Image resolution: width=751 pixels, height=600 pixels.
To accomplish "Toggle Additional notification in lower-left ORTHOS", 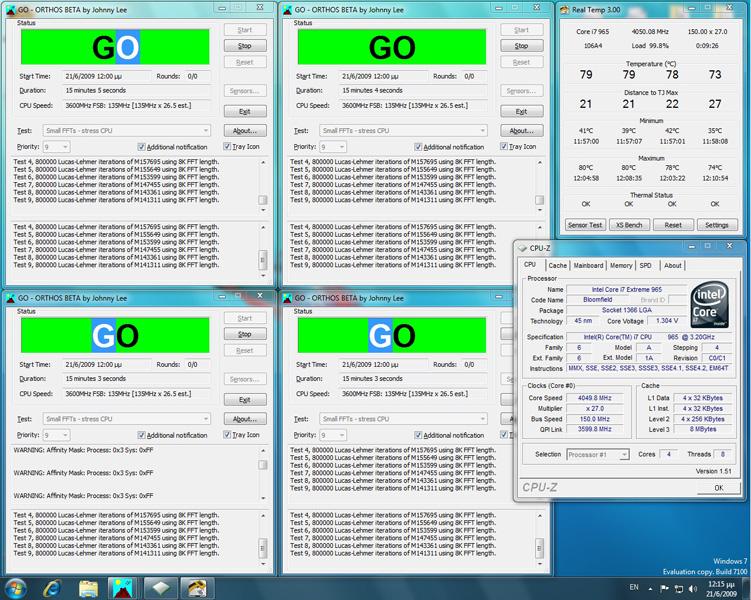I will pyautogui.click(x=141, y=435).
